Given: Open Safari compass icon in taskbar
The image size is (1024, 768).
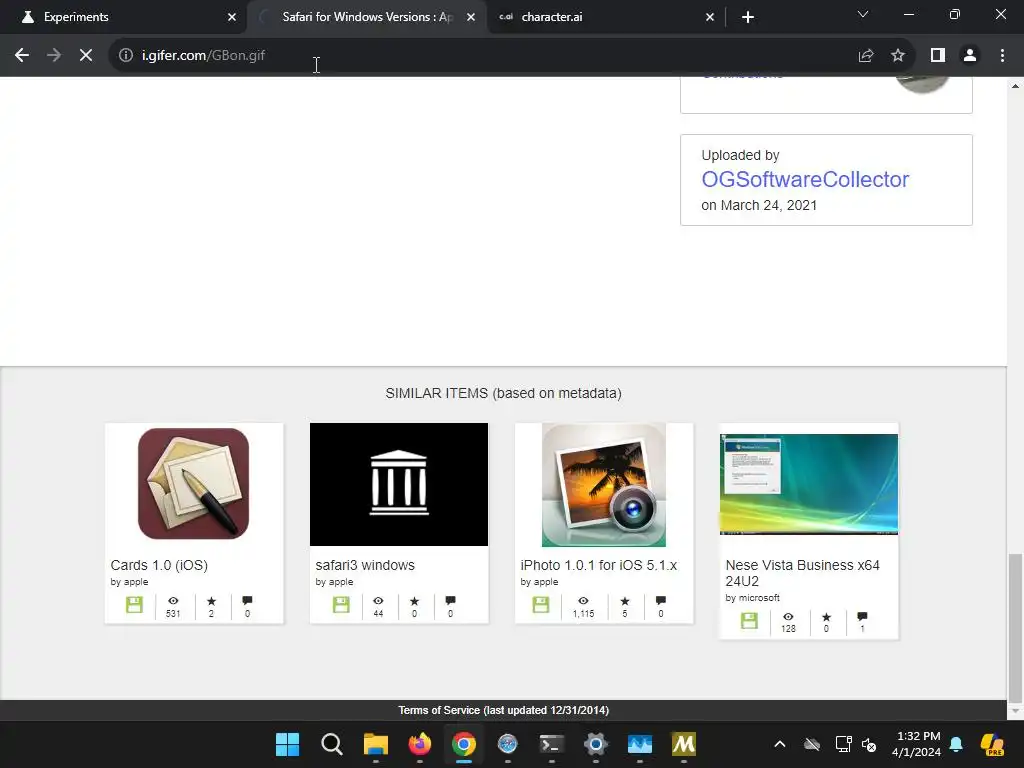Looking at the screenshot, I should point(507,744).
